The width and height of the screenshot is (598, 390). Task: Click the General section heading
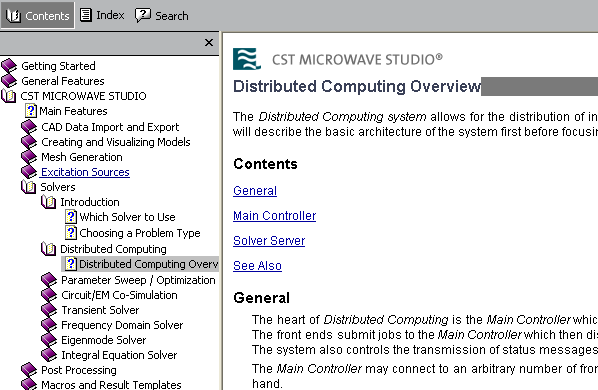point(262,298)
